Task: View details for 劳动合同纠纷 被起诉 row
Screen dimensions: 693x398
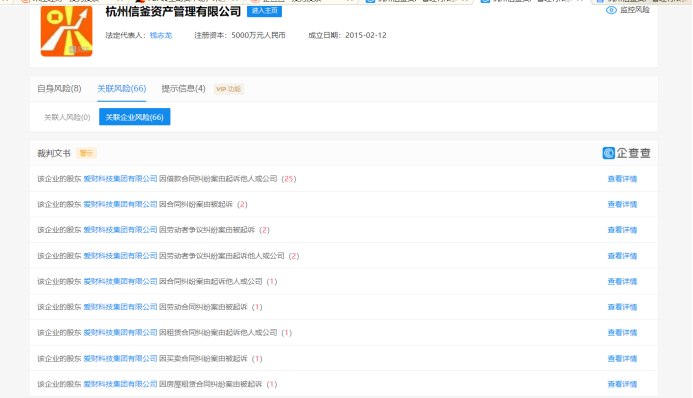Action: point(622,307)
